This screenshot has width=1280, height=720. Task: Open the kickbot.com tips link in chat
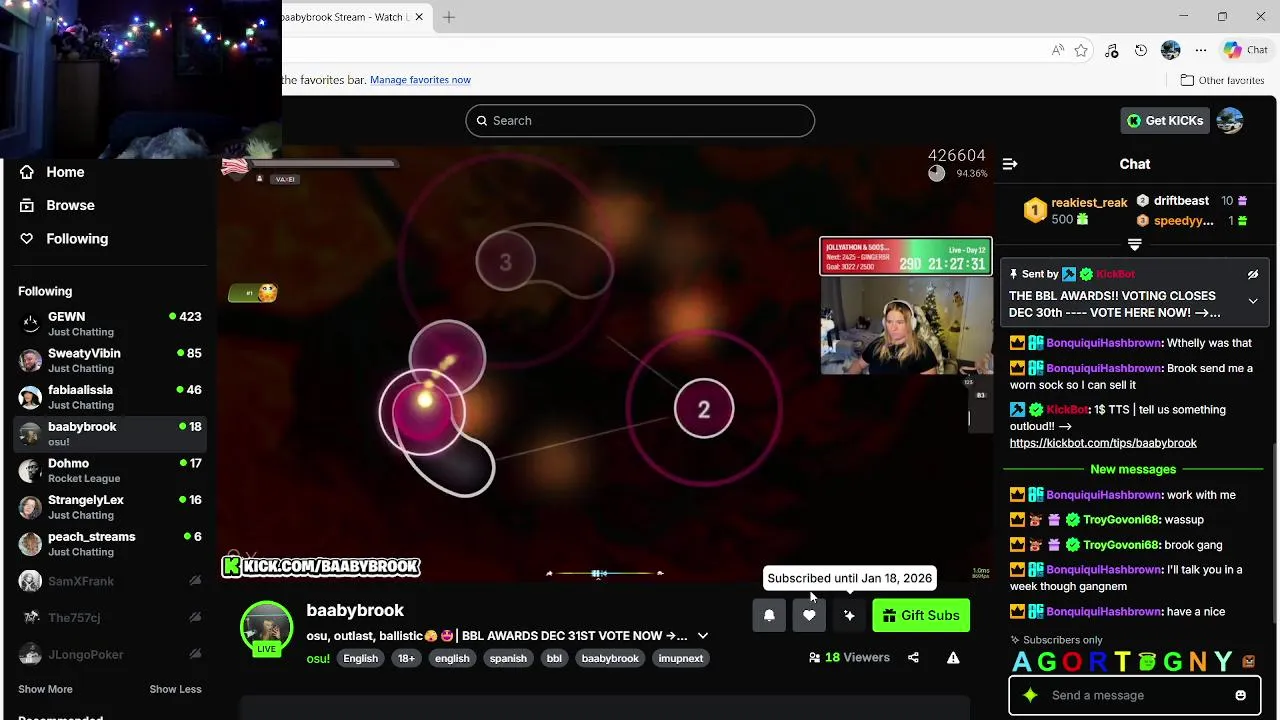tap(1103, 443)
